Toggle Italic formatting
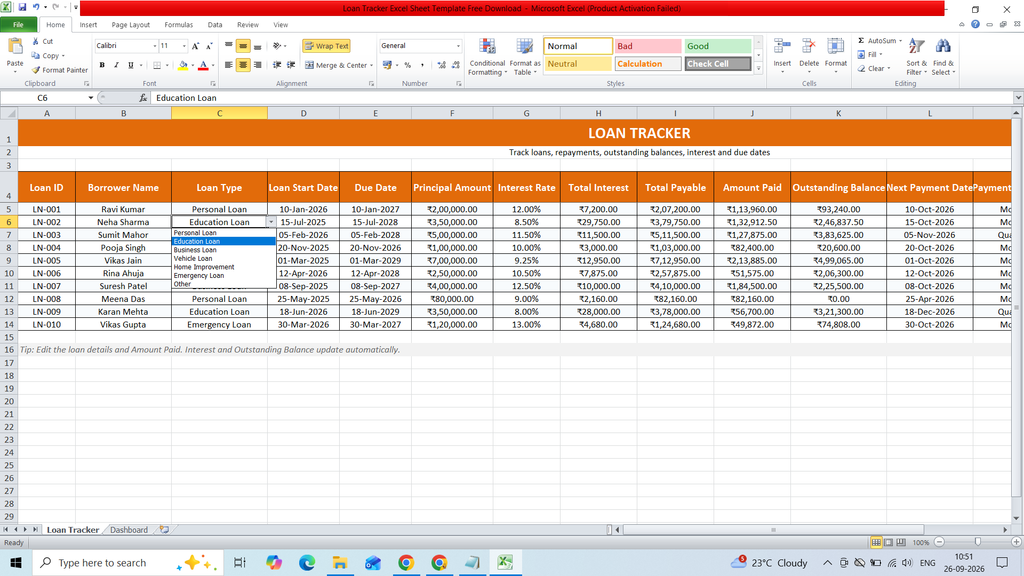 (x=116, y=65)
